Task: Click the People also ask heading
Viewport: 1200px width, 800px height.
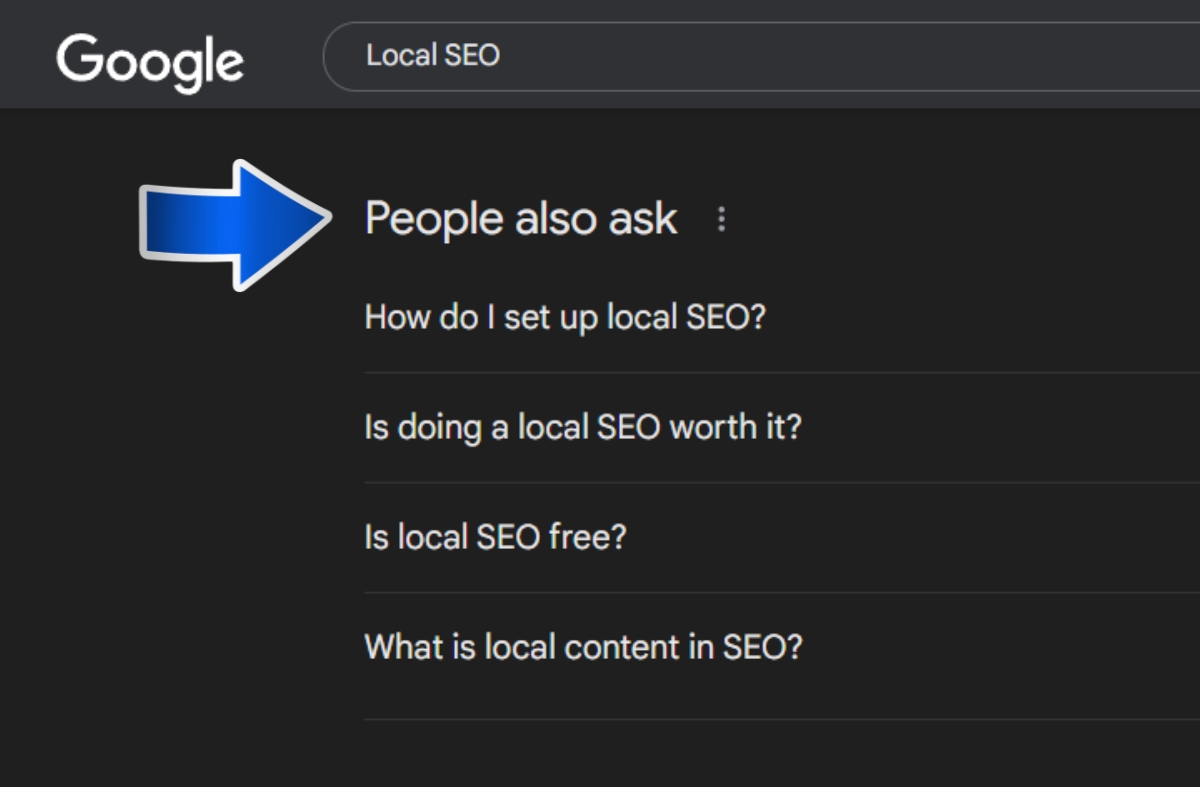Action: (521, 219)
